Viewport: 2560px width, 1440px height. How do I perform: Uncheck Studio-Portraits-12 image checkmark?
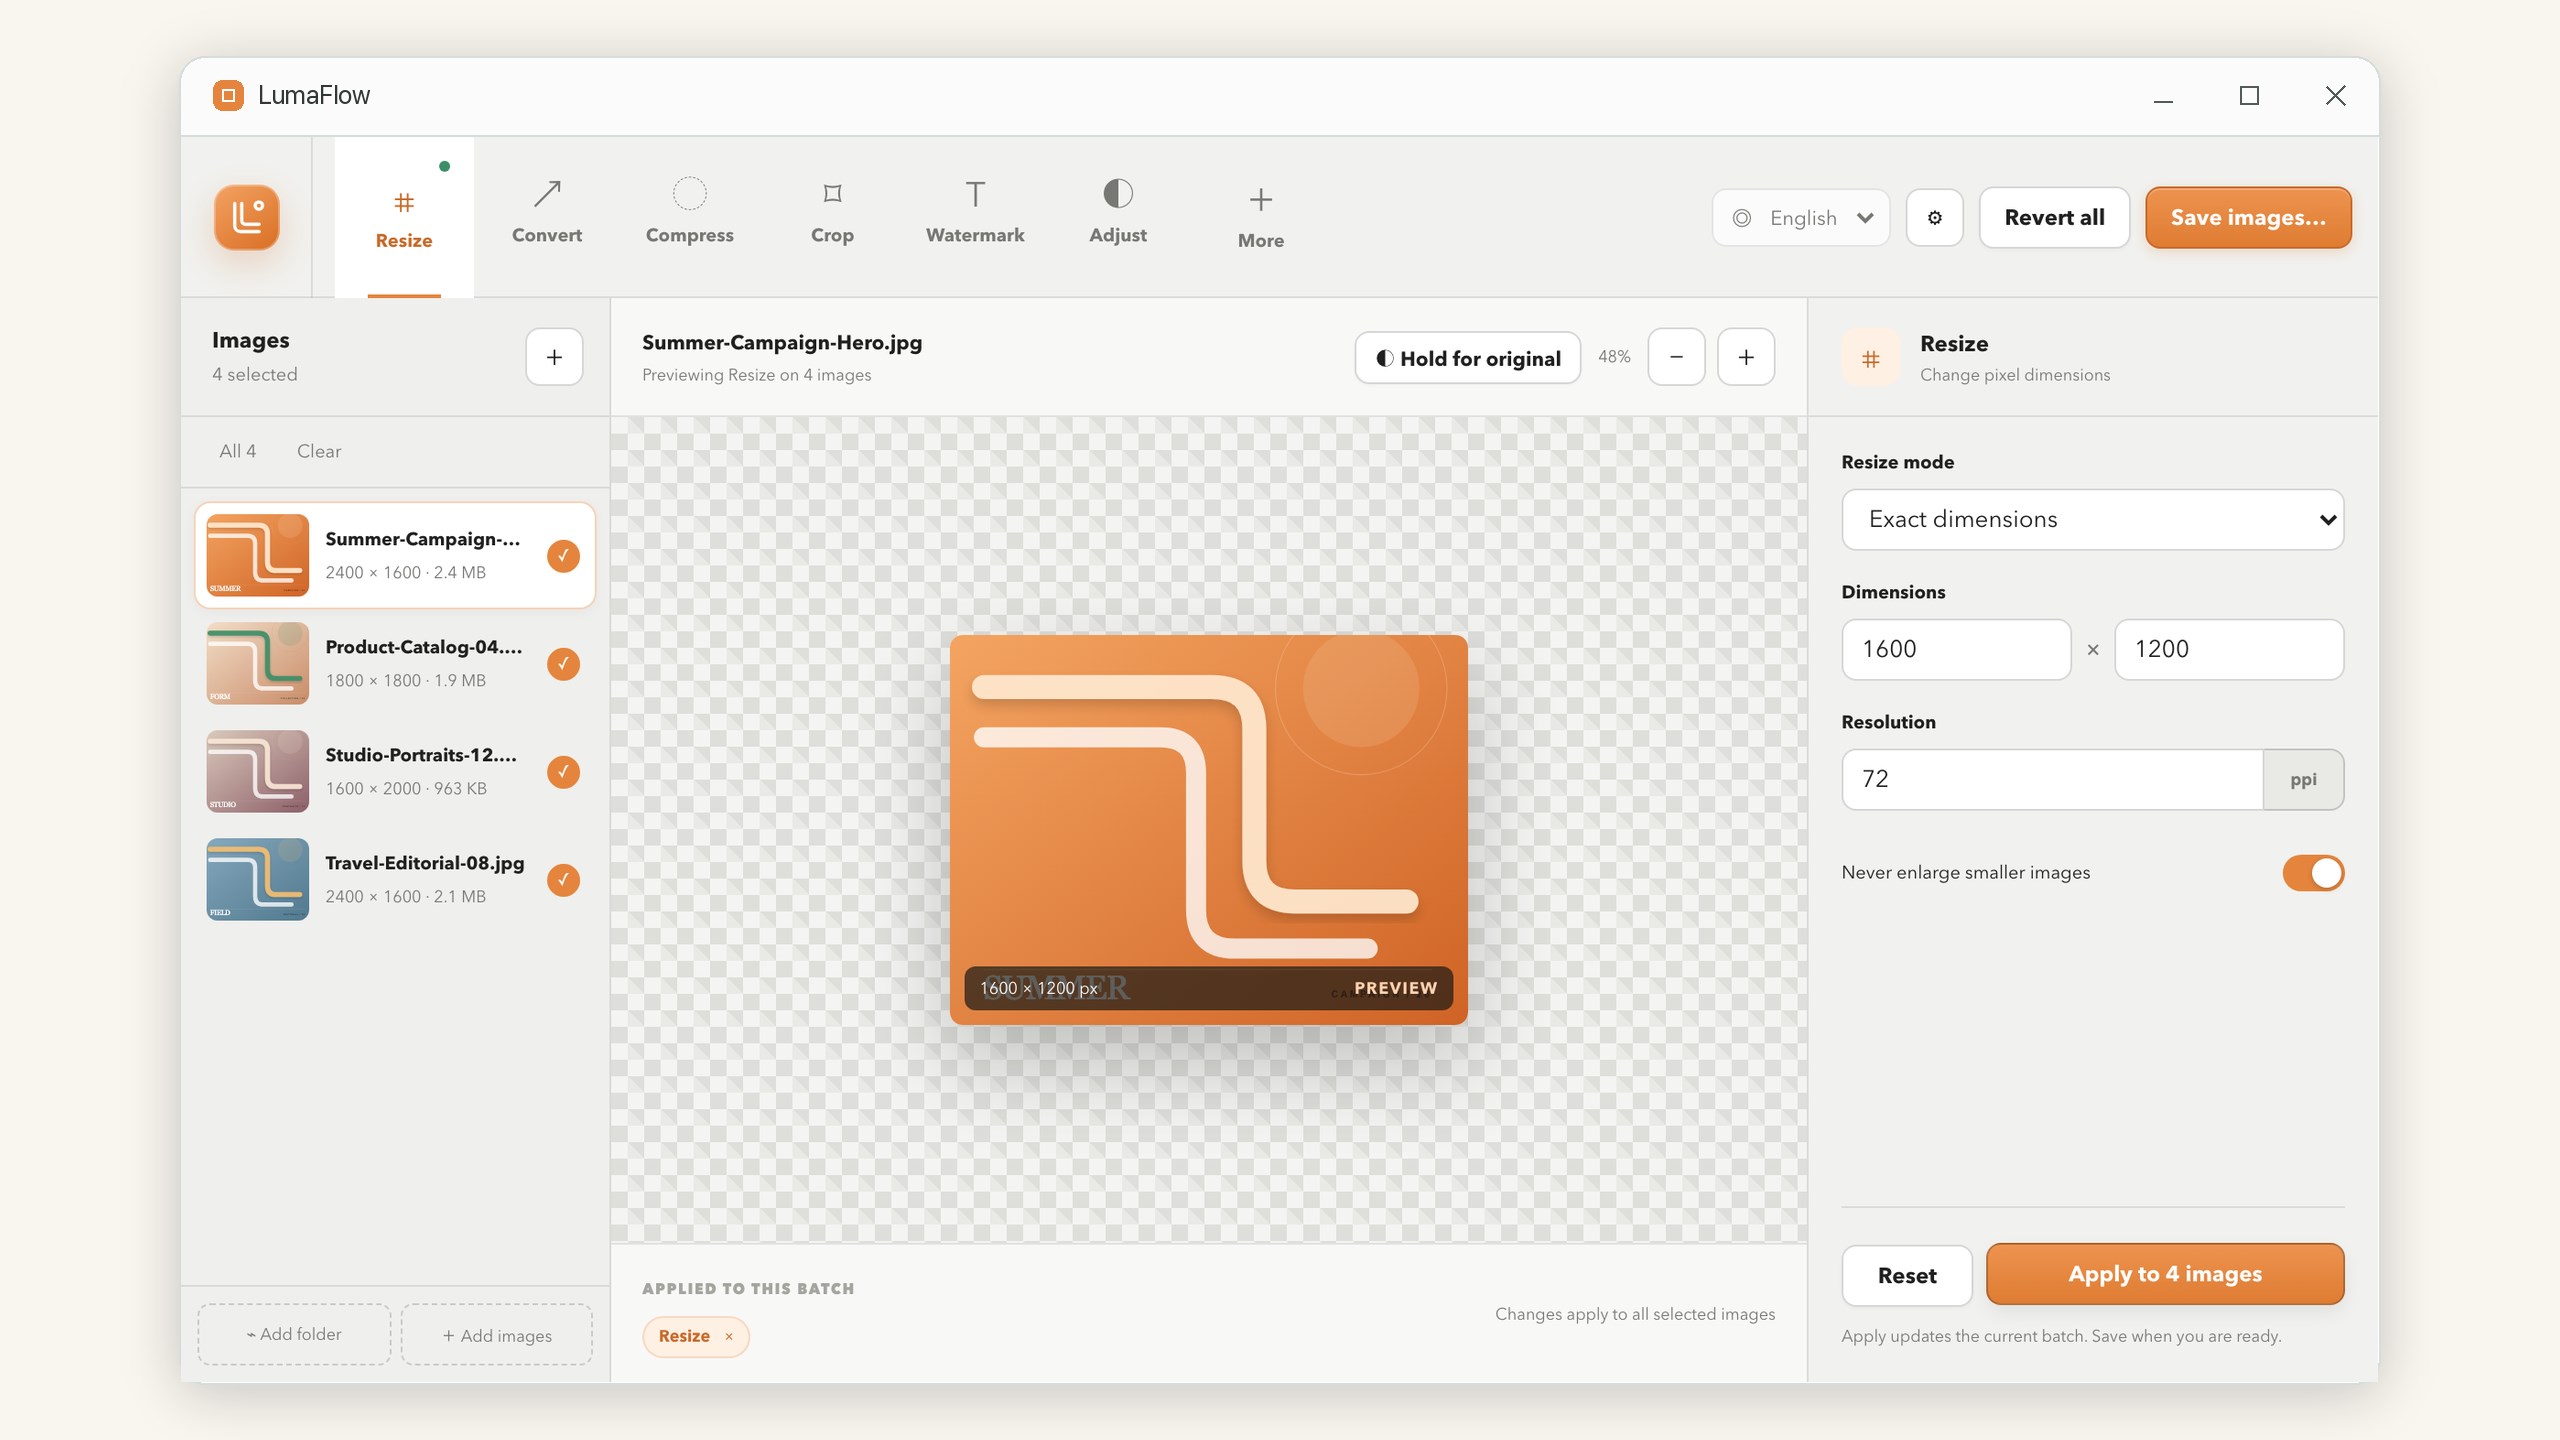[563, 771]
